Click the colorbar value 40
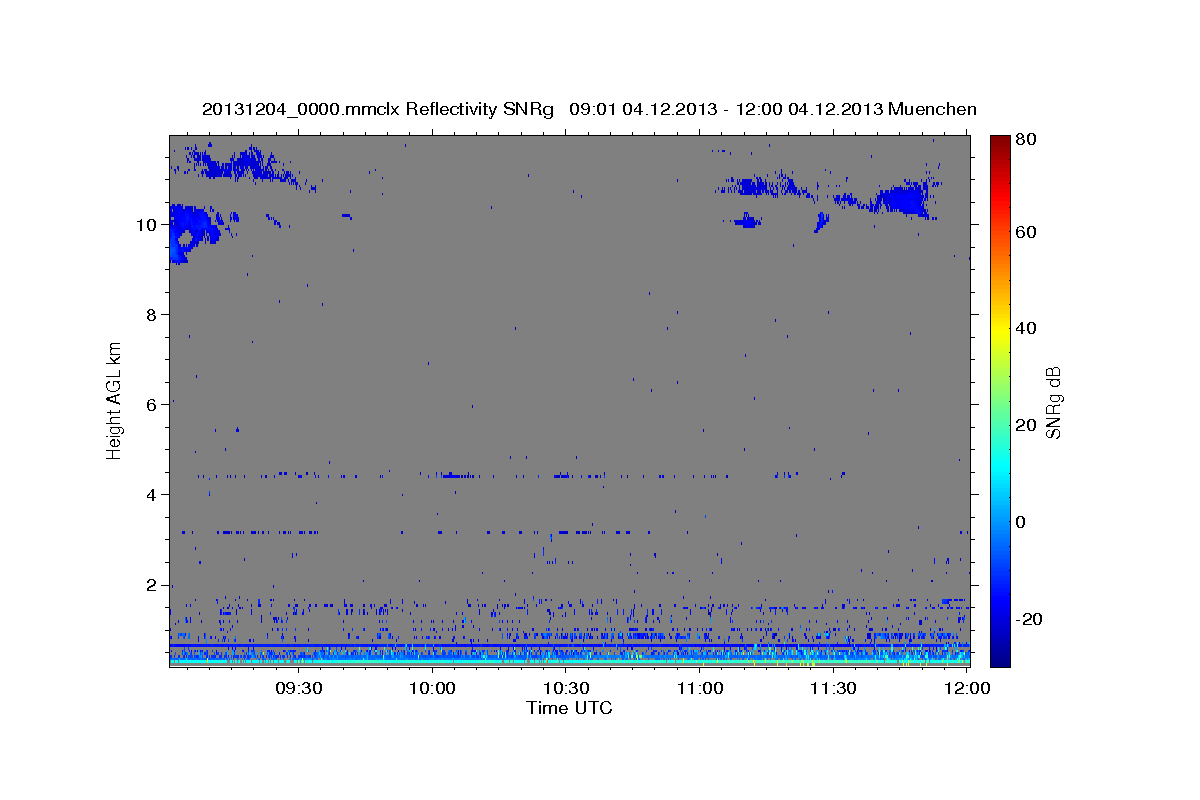This screenshot has height=800, width=1200. [x=1028, y=329]
